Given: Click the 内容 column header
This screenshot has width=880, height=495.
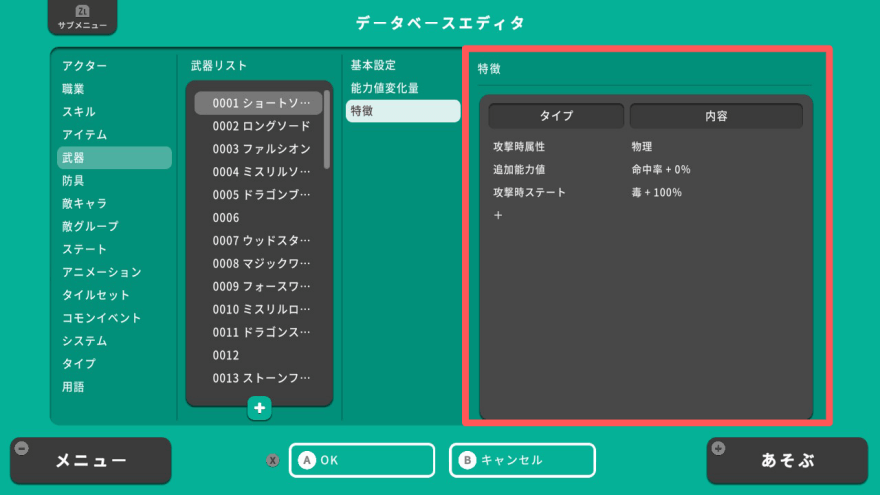Looking at the screenshot, I should [716, 116].
